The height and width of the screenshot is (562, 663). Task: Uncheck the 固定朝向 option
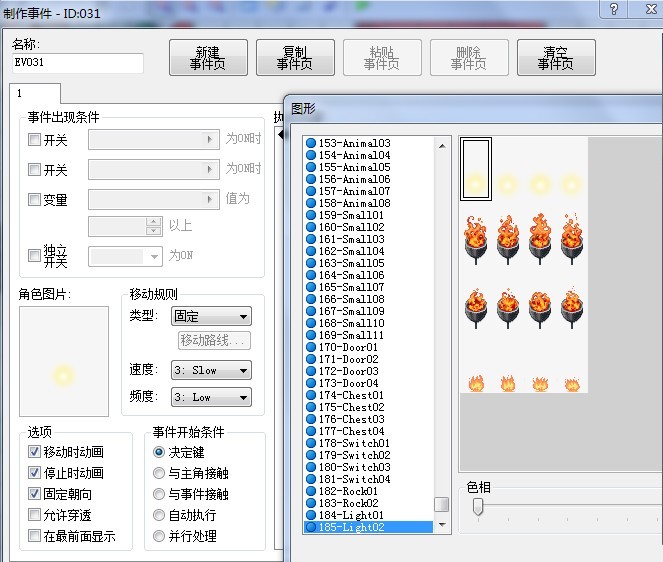pyautogui.click(x=34, y=493)
